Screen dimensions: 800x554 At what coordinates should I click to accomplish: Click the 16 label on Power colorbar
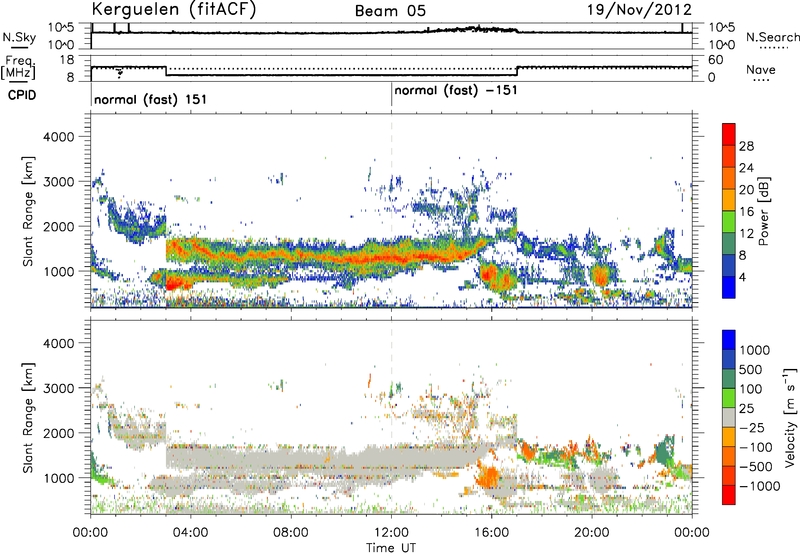click(x=746, y=212)
